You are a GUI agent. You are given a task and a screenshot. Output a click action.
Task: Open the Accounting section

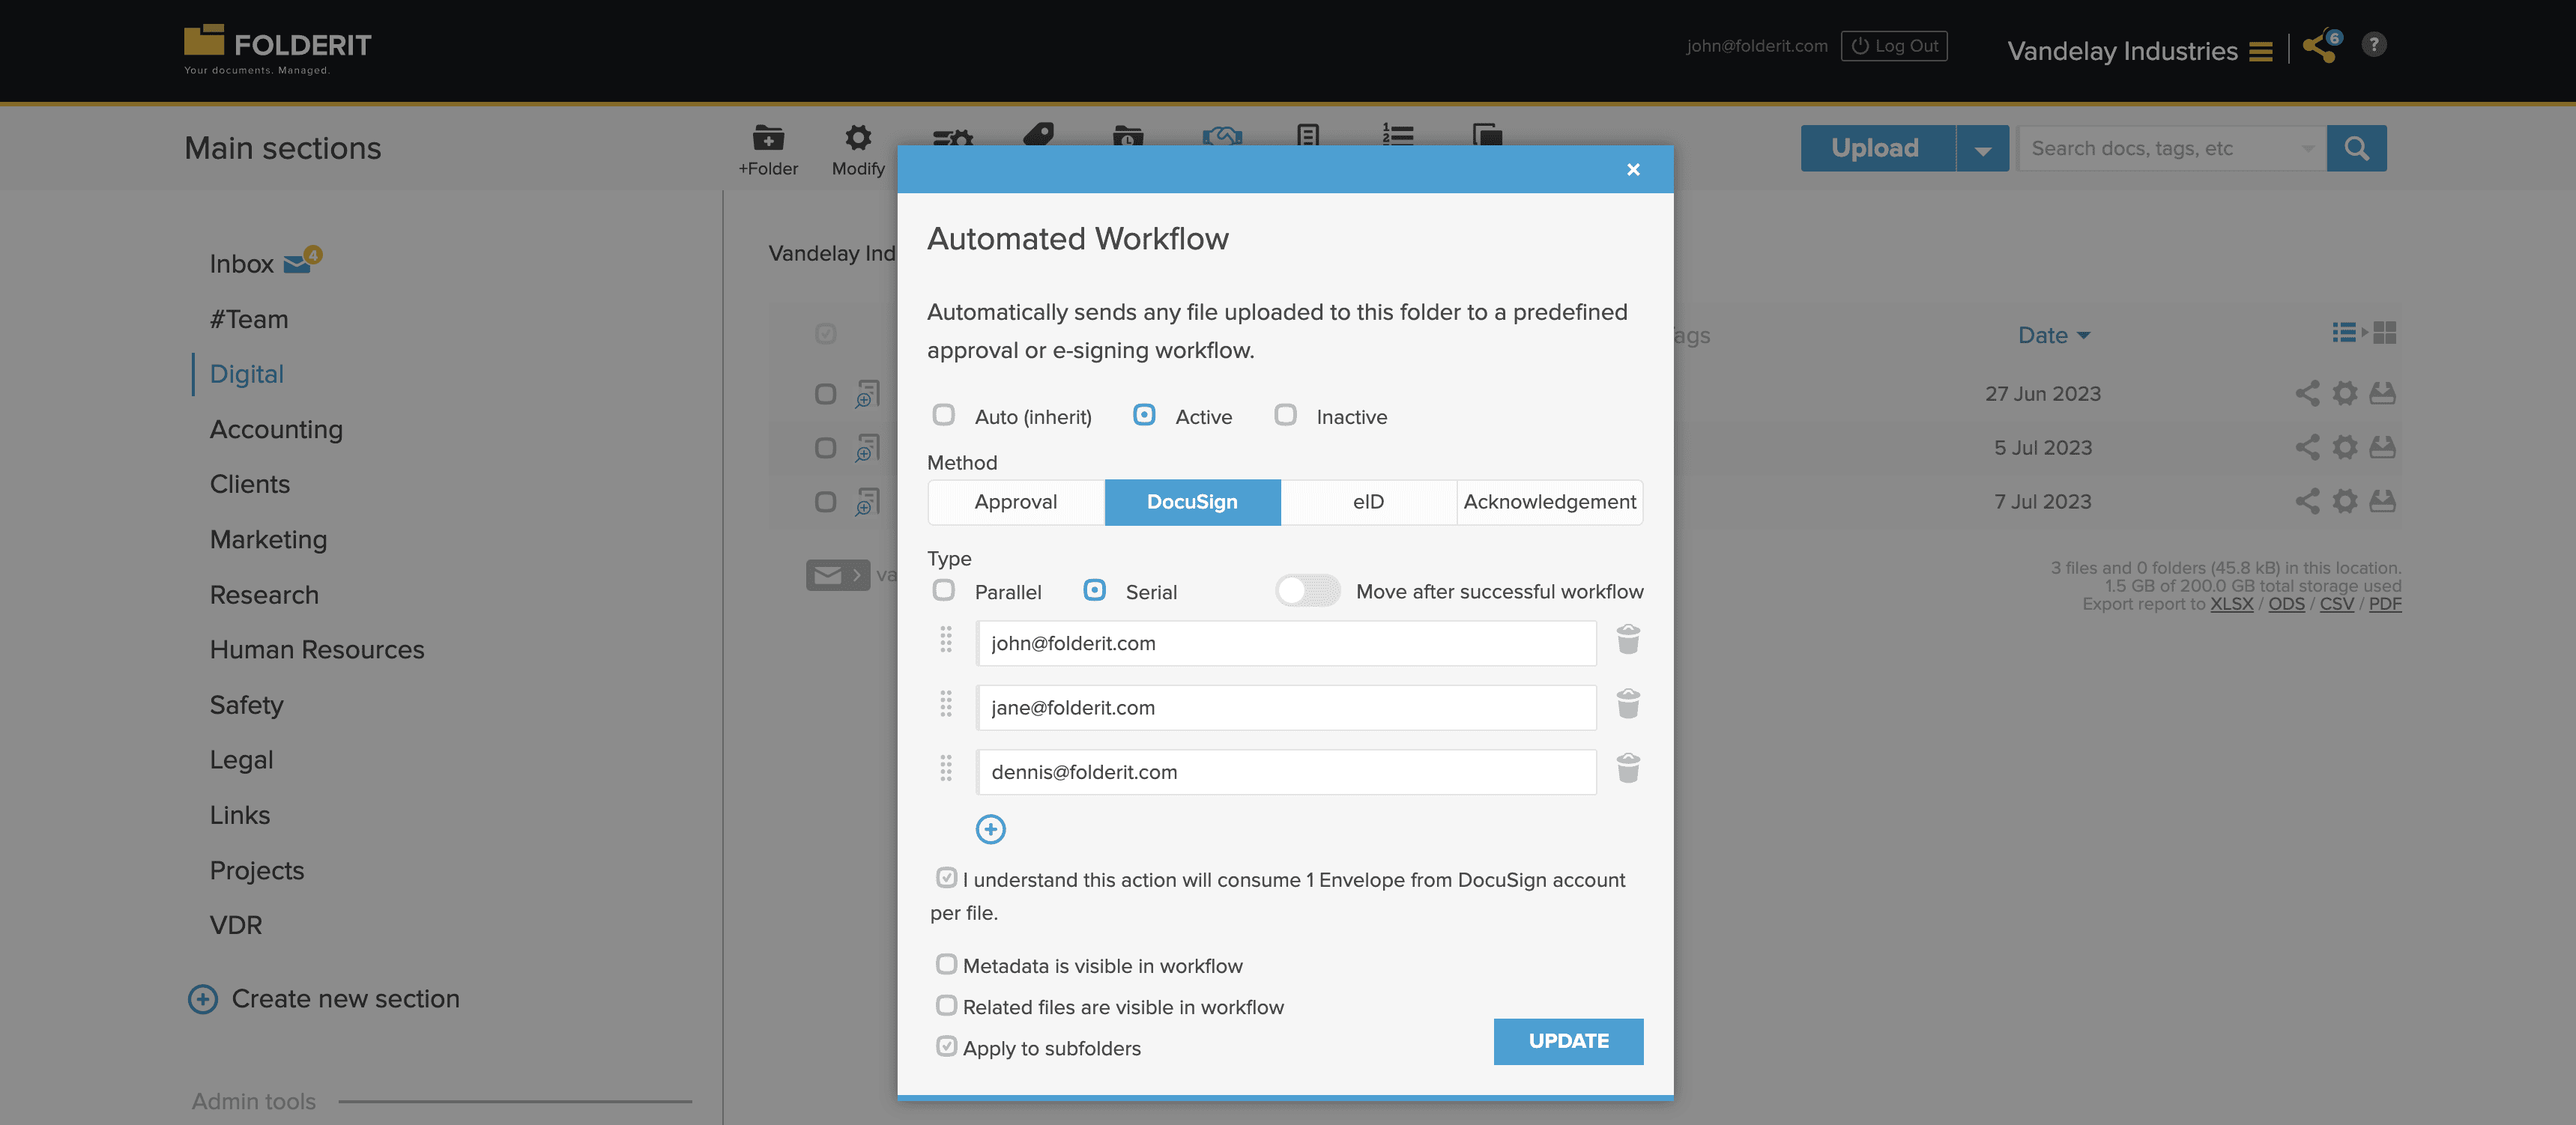click(276, 429)
